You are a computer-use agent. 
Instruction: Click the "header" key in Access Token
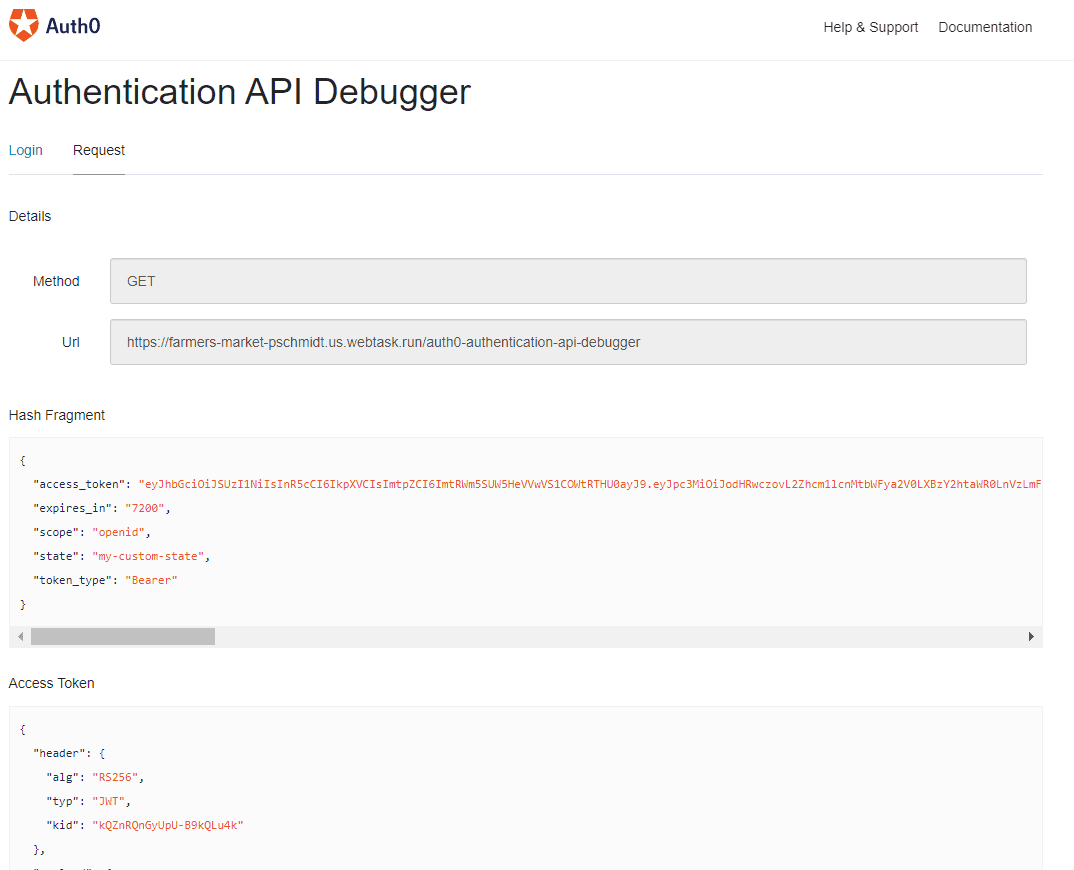(59, 754)
